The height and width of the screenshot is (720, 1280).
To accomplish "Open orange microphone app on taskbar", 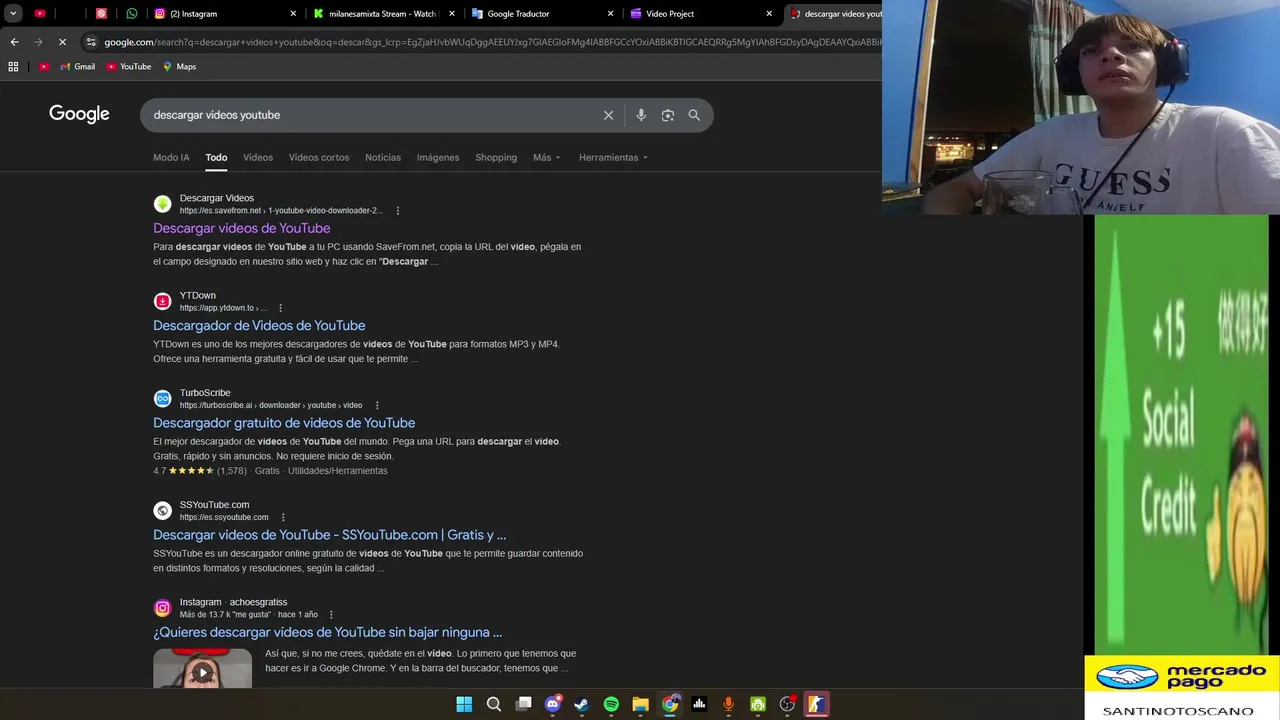I will pyautogui.click(x=728, y=704).
